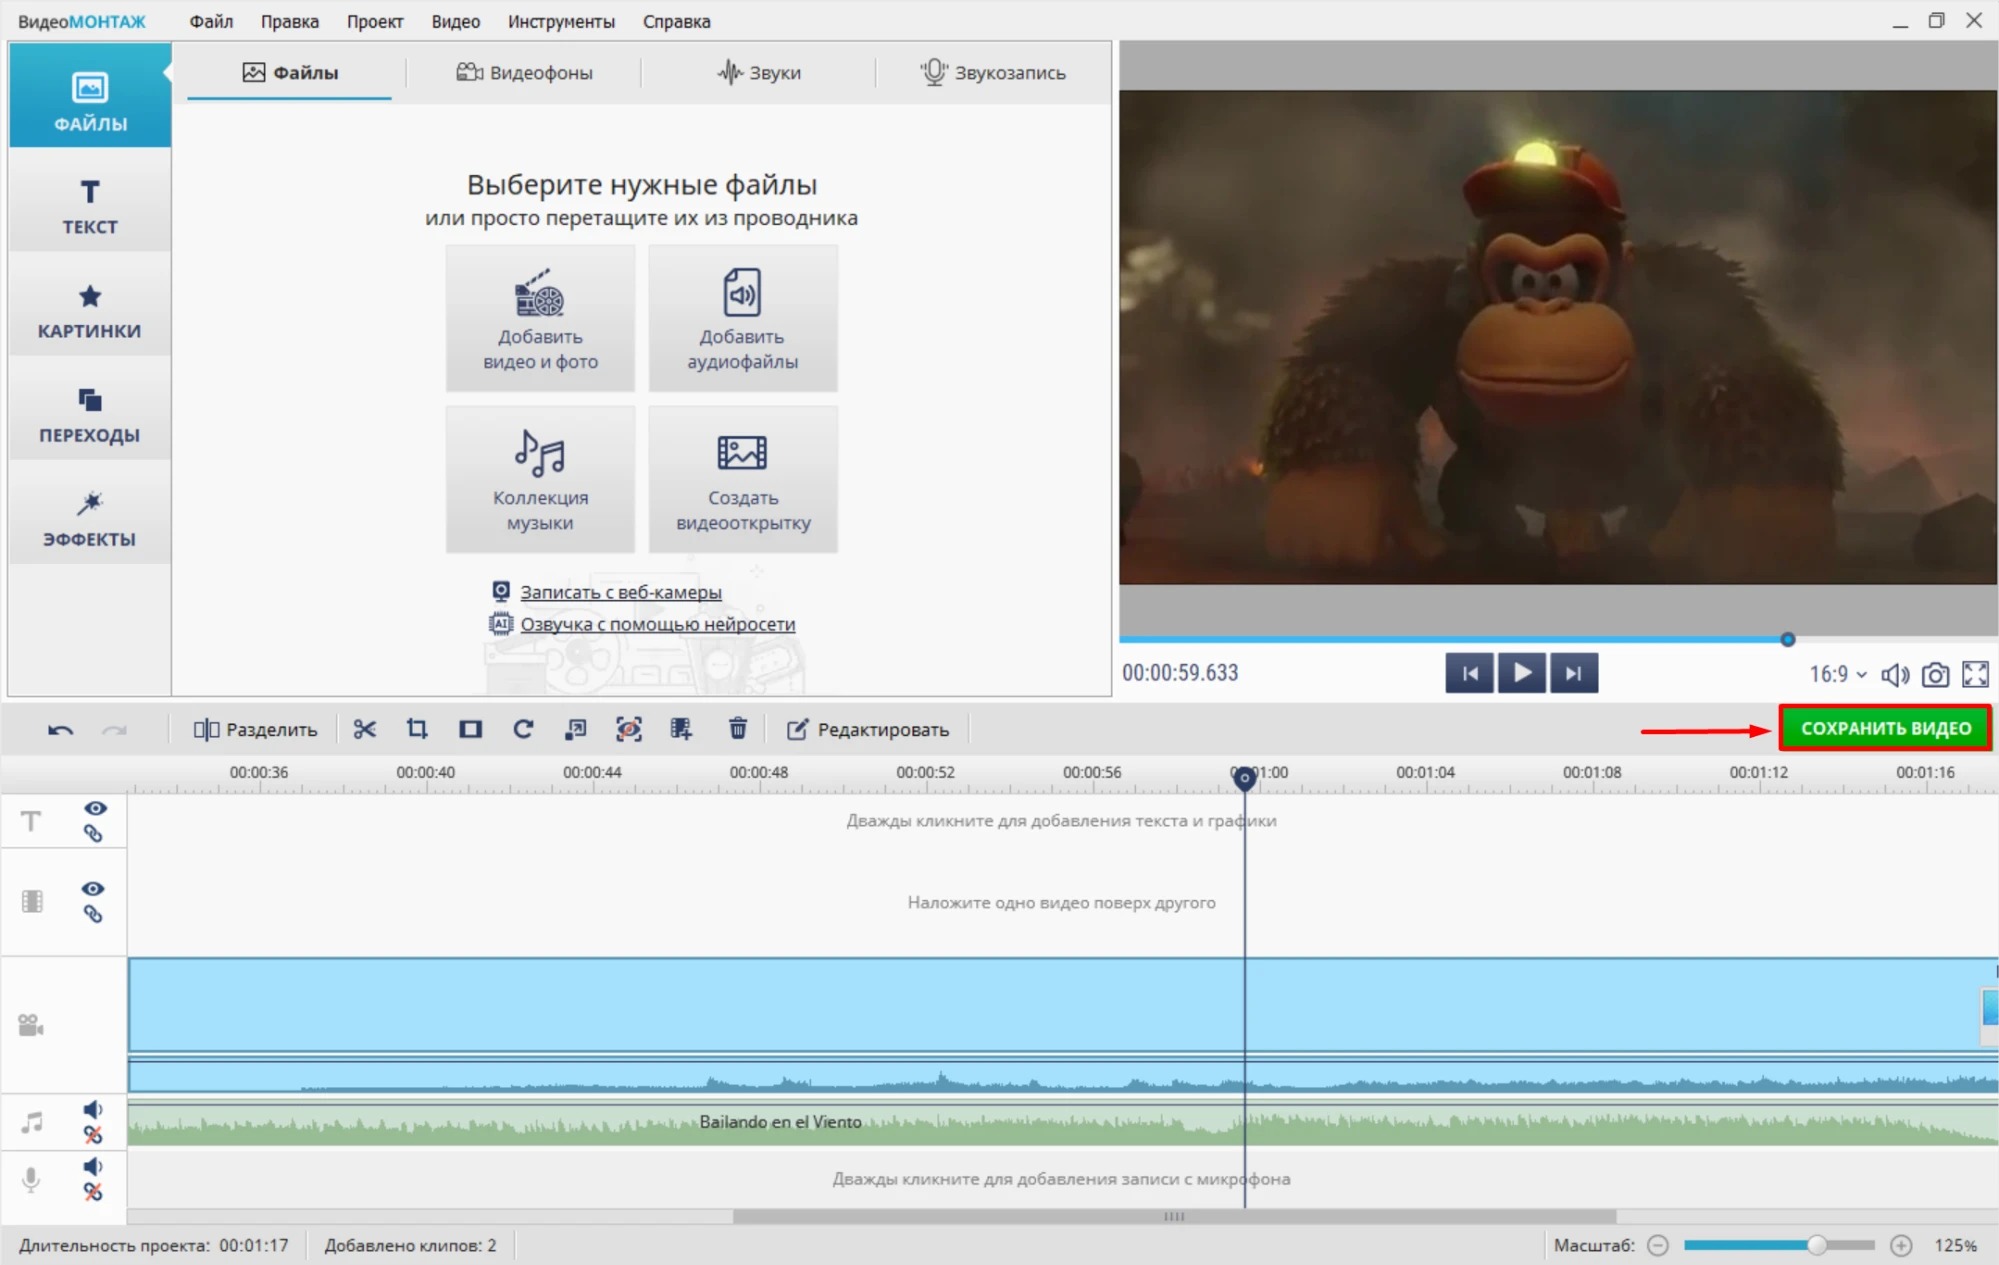This screenshot has width=1999, height=1265.
Task: Click the text track T icon
Action: (31, 821)
